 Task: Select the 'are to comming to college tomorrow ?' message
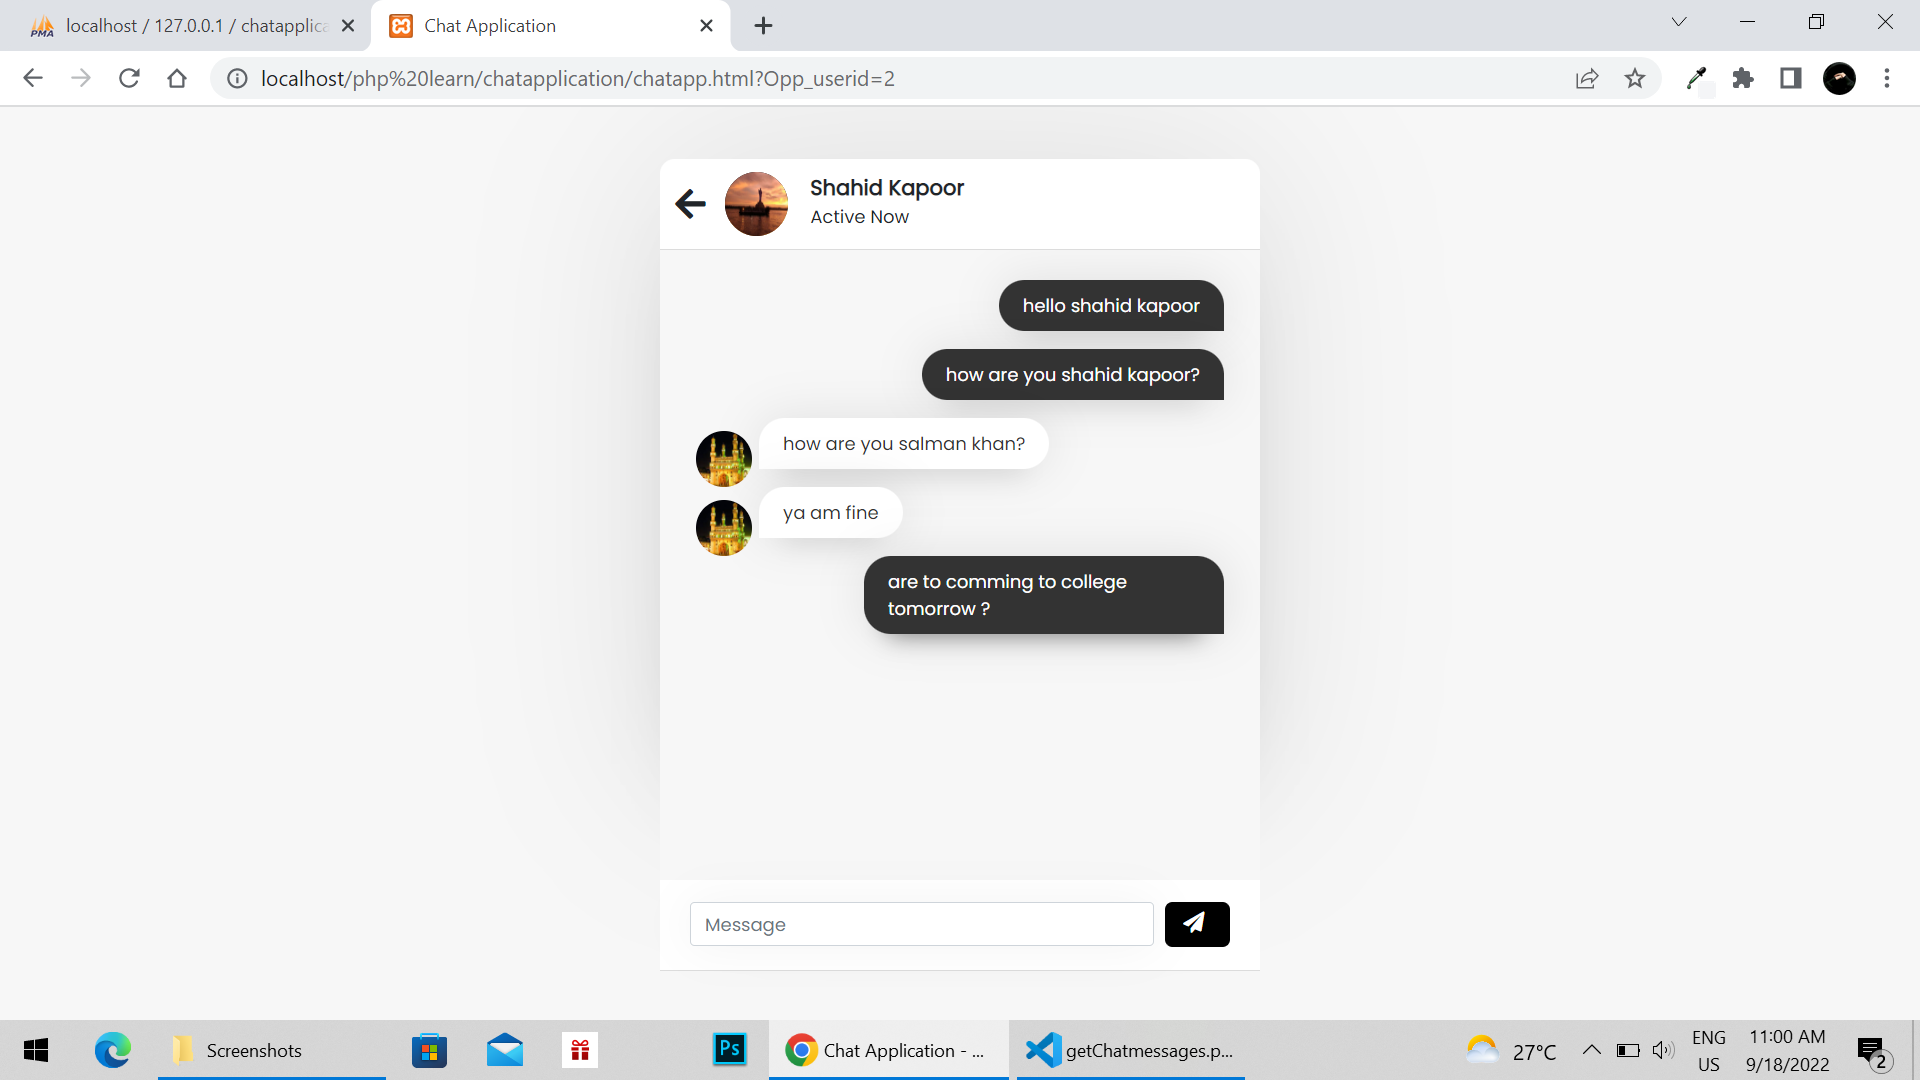[x=1043, y=595]
